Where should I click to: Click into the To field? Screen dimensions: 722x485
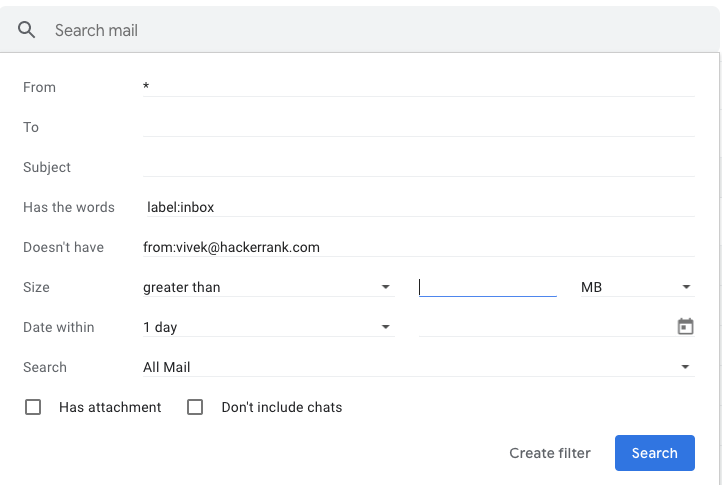pyautogui.click(x=419, y=127)
